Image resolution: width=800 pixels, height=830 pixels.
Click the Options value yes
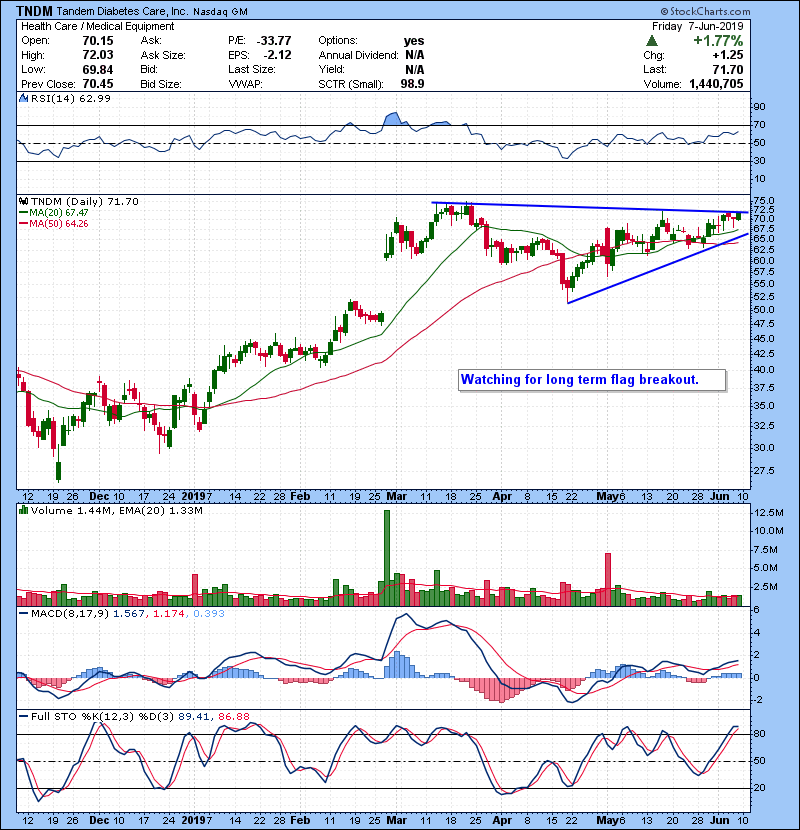[x=414, y=41]
